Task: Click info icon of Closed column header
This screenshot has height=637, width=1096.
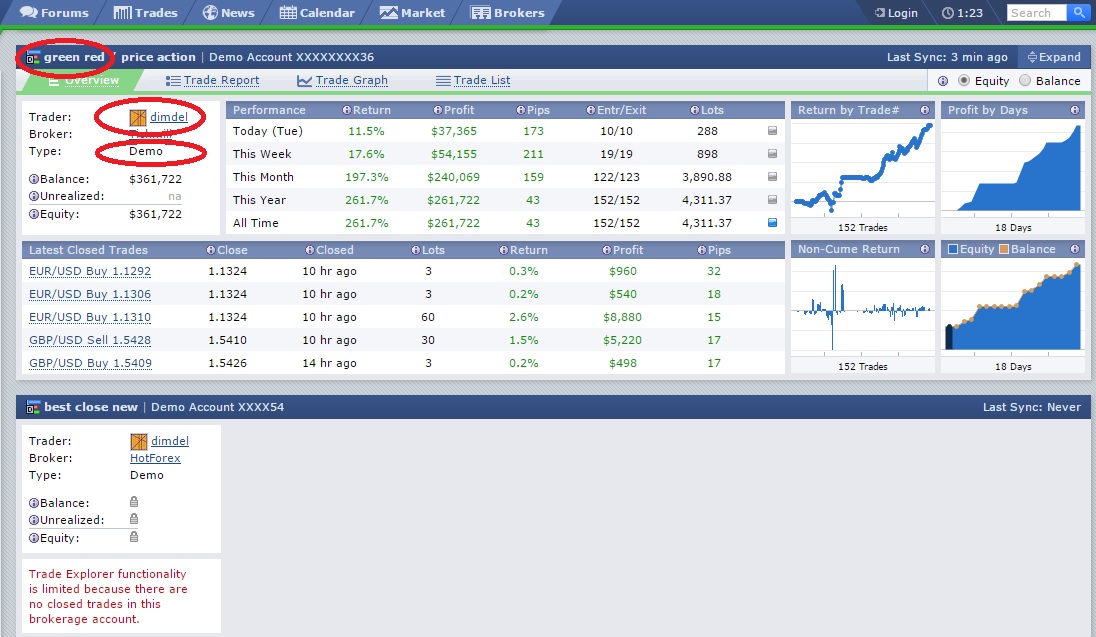Action: coord(310,250)
